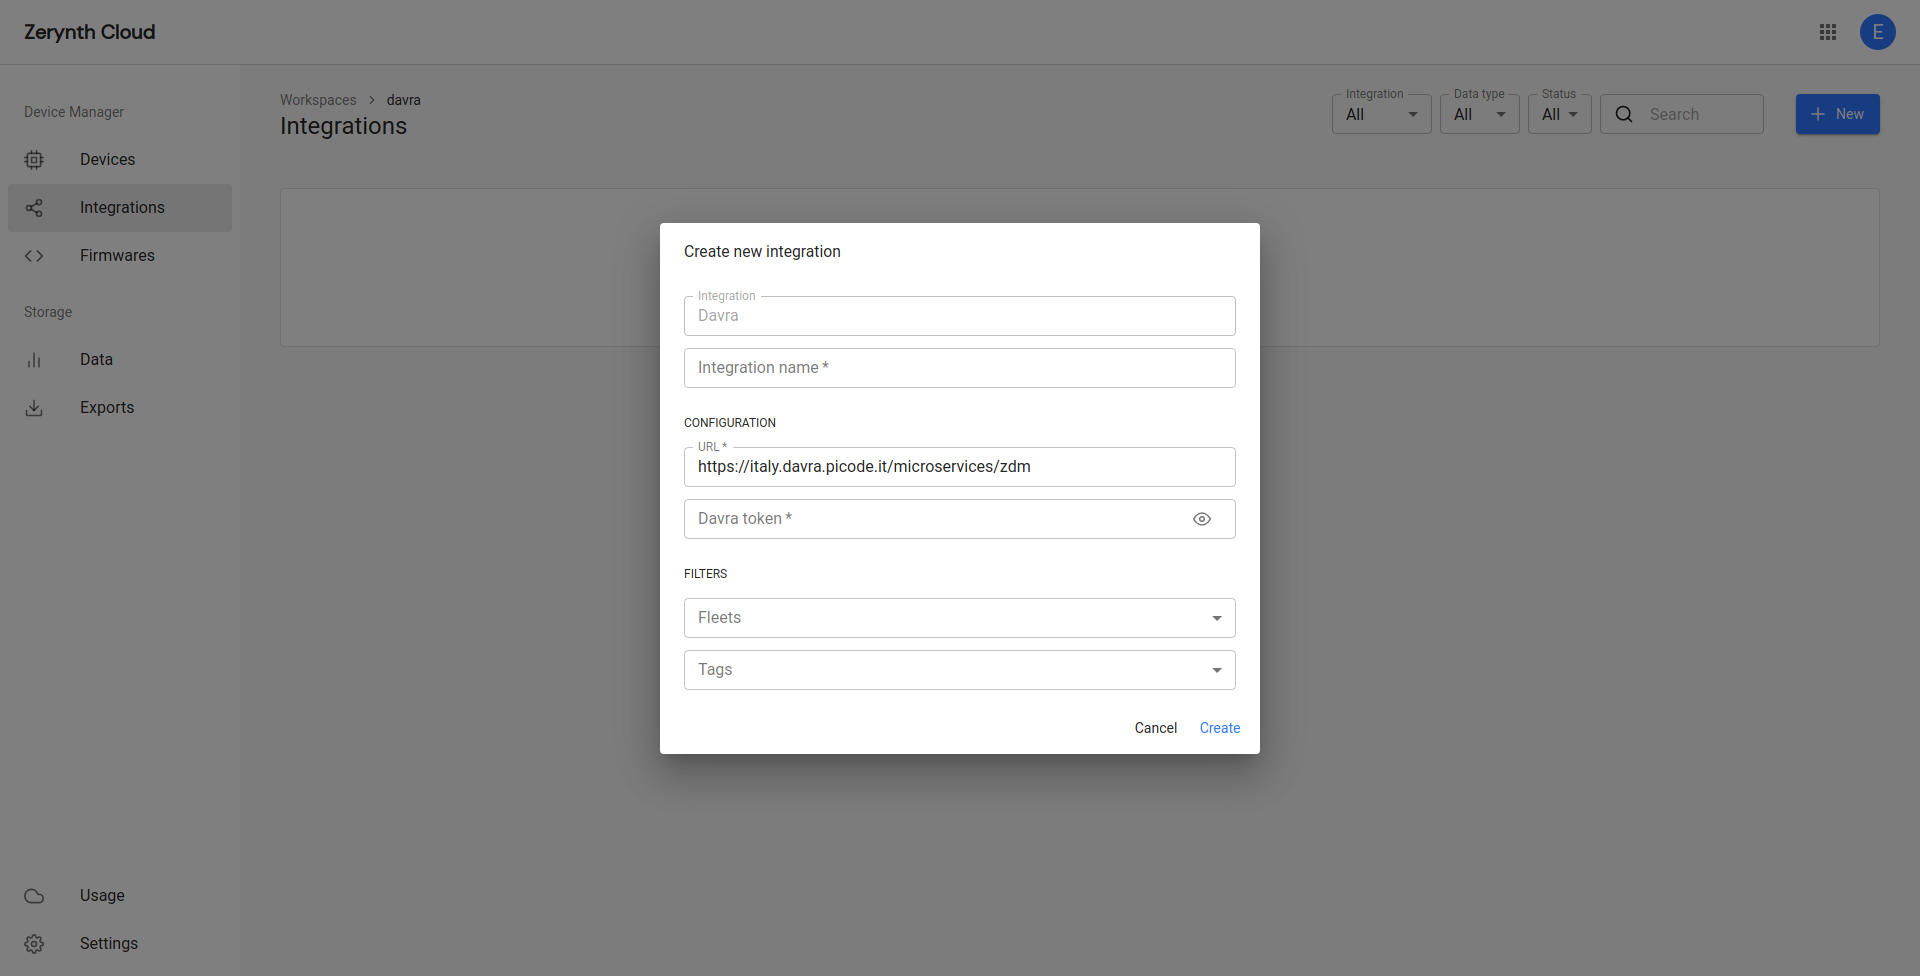Screen dimensions: 1920x976
Task: Click the disabled Integration Davra field
Action: [x=960, y=316]
